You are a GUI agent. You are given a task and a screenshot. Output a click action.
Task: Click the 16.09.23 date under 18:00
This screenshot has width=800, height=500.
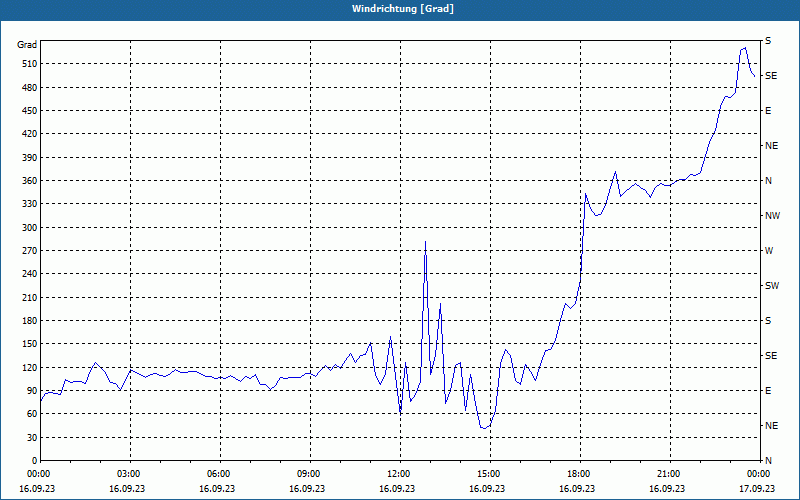pos(577,488)
